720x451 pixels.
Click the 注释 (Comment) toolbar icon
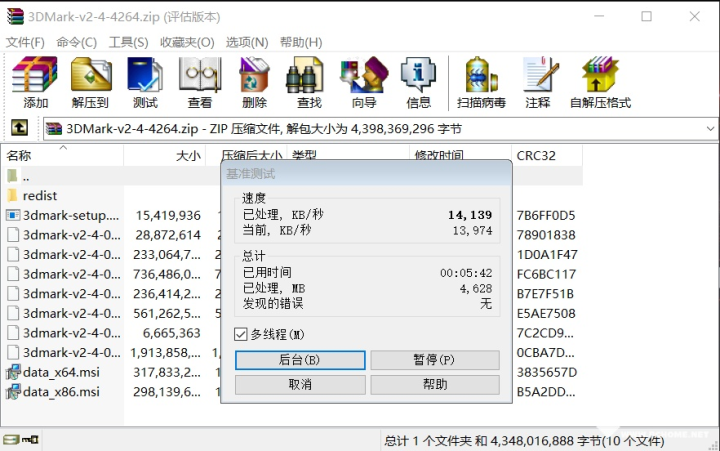(540, 74)
